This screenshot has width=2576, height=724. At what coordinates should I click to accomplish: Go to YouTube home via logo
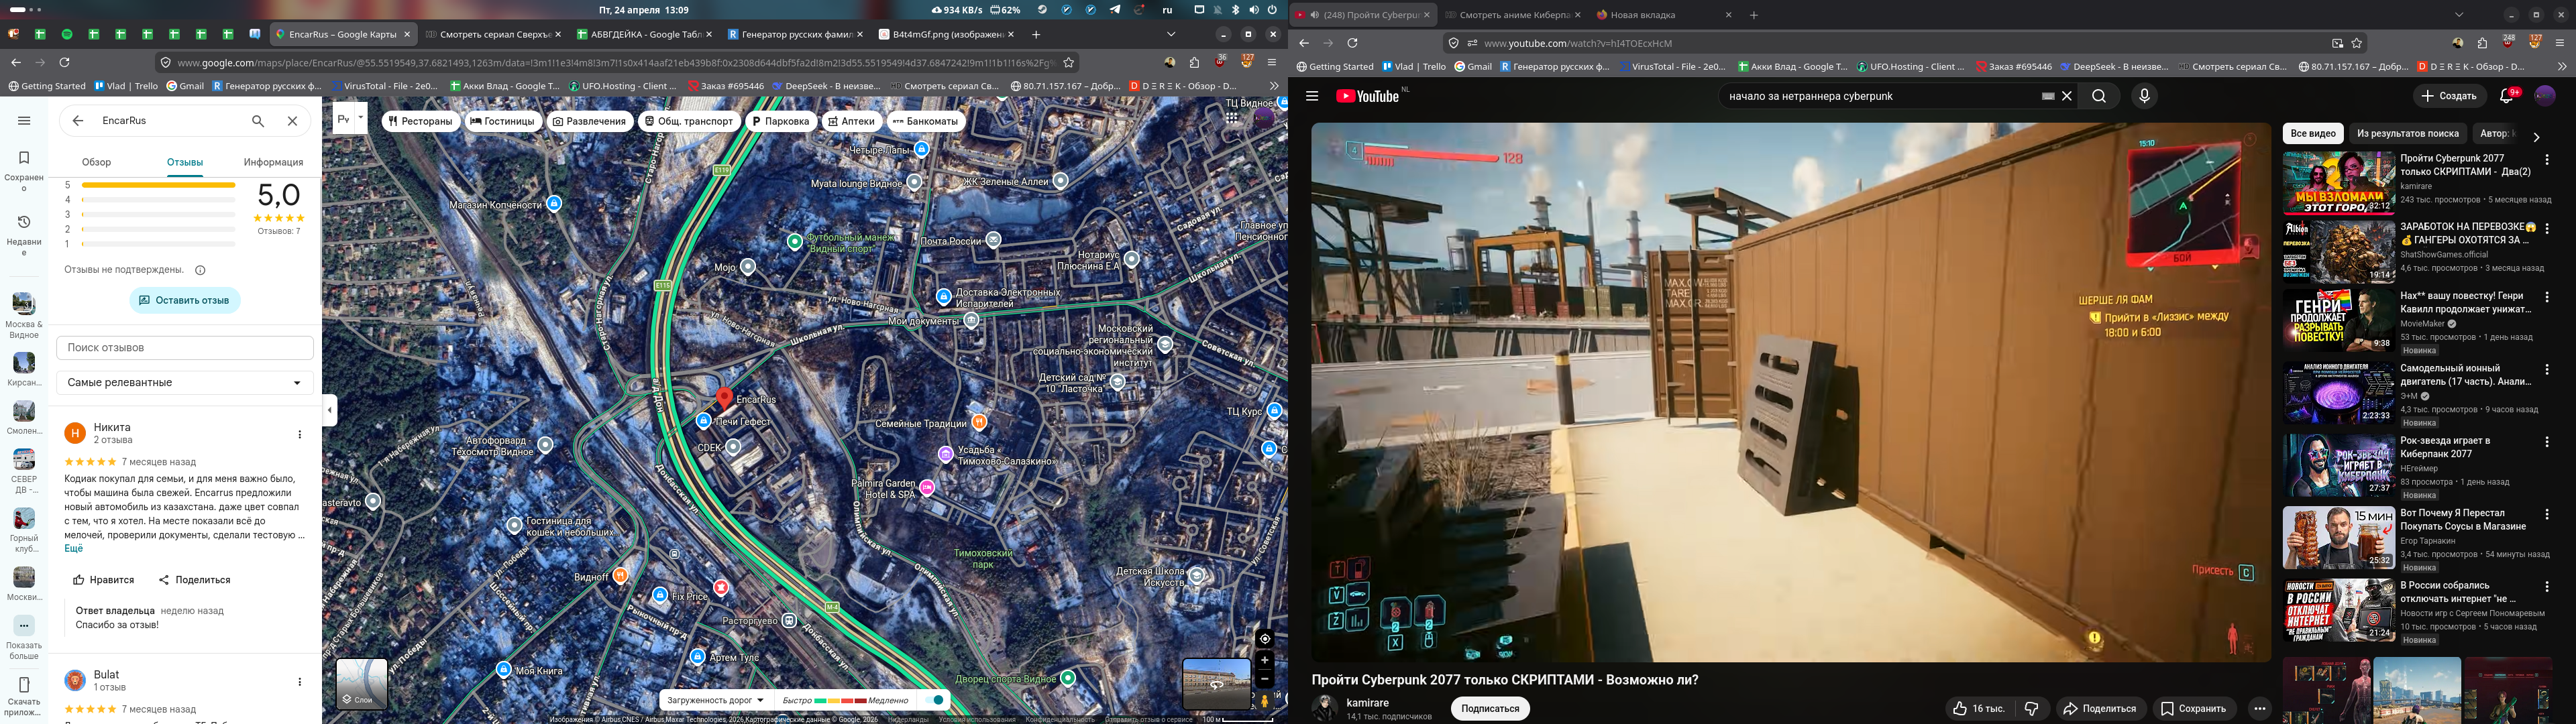coord(1367,96)
